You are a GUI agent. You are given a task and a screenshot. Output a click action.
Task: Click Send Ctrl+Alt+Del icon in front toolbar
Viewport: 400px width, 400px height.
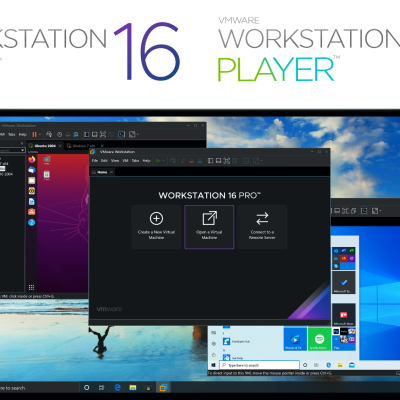tap(173, 161)
